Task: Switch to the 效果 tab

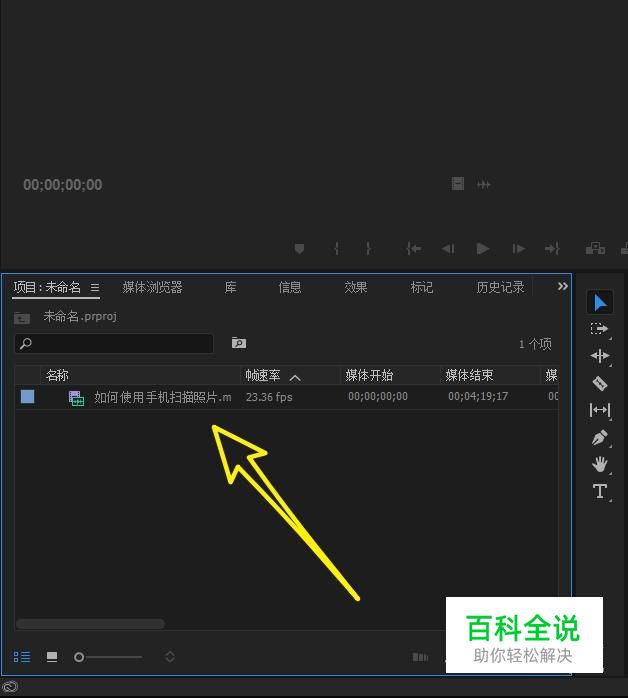Action: 356,288
